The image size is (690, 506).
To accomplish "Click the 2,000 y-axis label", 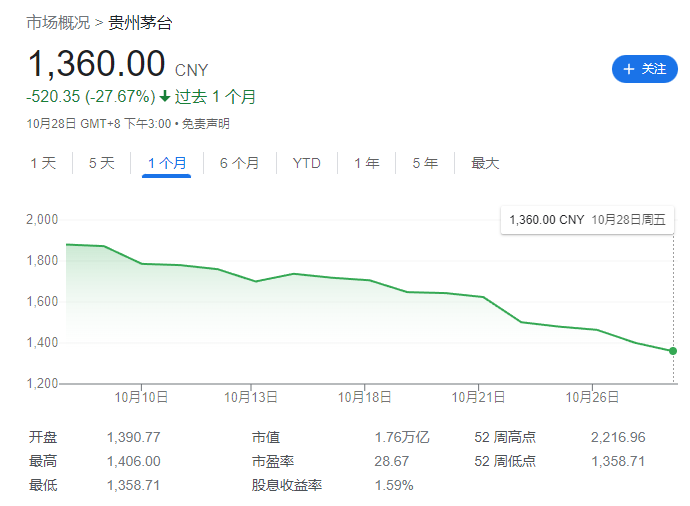I will (42, 220).
